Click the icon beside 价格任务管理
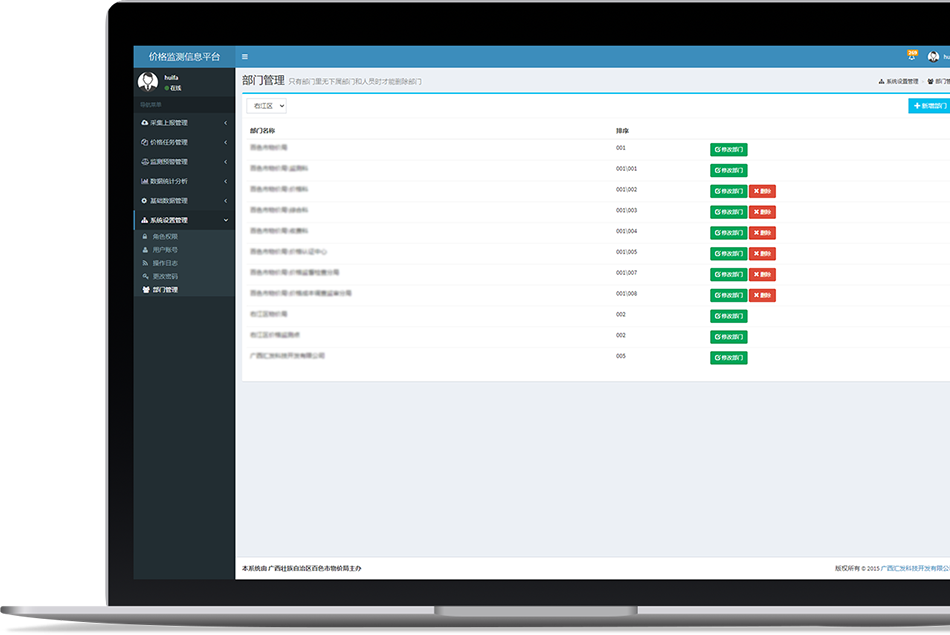This screenshot has width=950, height=635. (144, 142)
